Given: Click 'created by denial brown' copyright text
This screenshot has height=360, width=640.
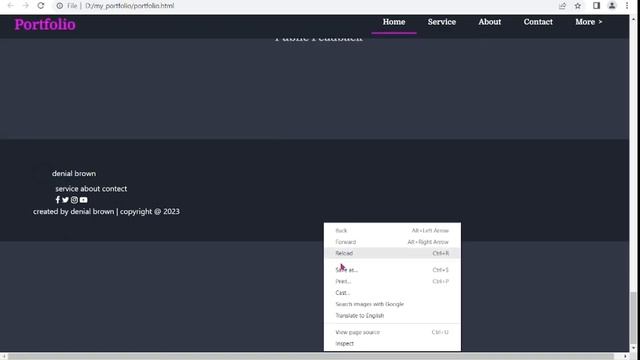Looking at the screenshot, I should click(x=106, y=211).
